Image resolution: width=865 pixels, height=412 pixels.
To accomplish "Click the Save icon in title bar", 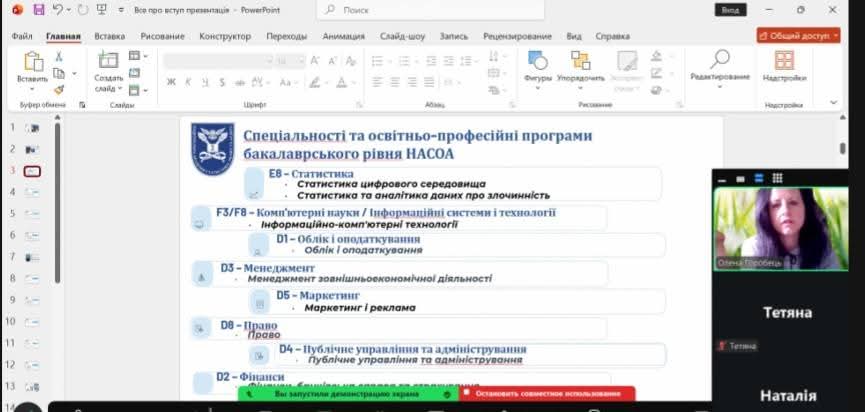I will pyautogui.click(x=39, y=10).
